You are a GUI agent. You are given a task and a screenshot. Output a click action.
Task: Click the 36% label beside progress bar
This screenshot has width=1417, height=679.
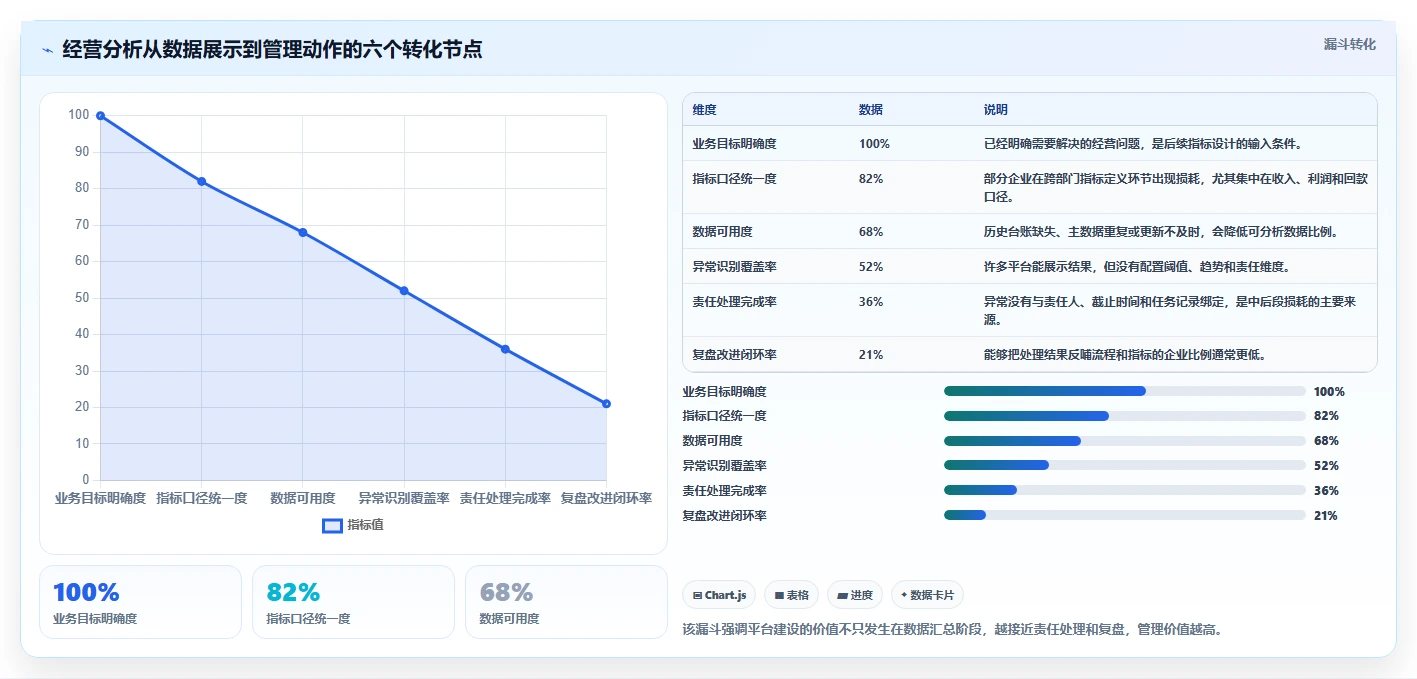(x=1326, y=491)
